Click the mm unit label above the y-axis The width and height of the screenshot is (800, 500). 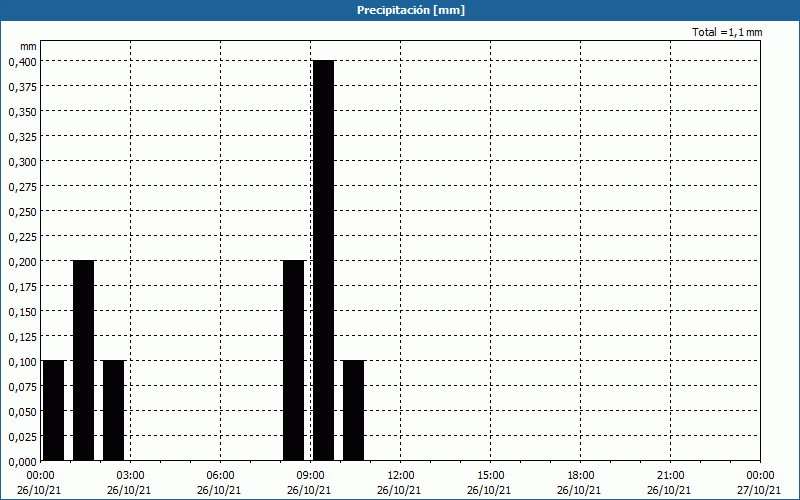tap(28, 46)
